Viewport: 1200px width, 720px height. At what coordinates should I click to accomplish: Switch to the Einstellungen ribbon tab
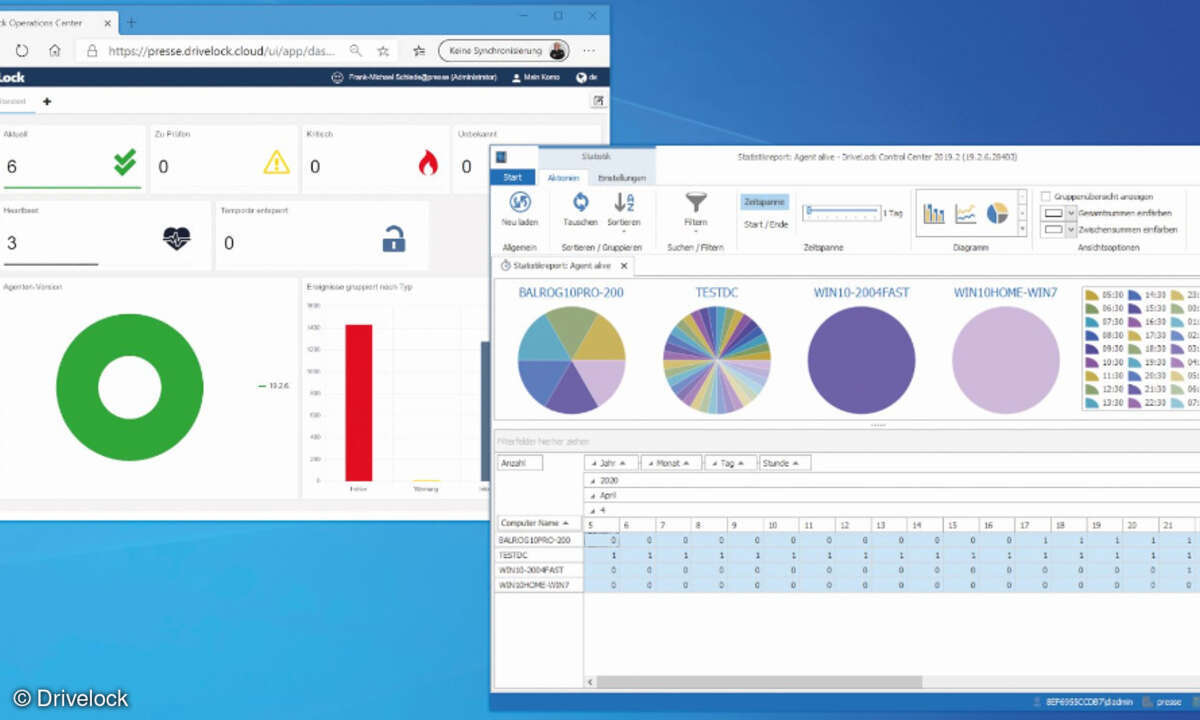[x=621, y=178]
